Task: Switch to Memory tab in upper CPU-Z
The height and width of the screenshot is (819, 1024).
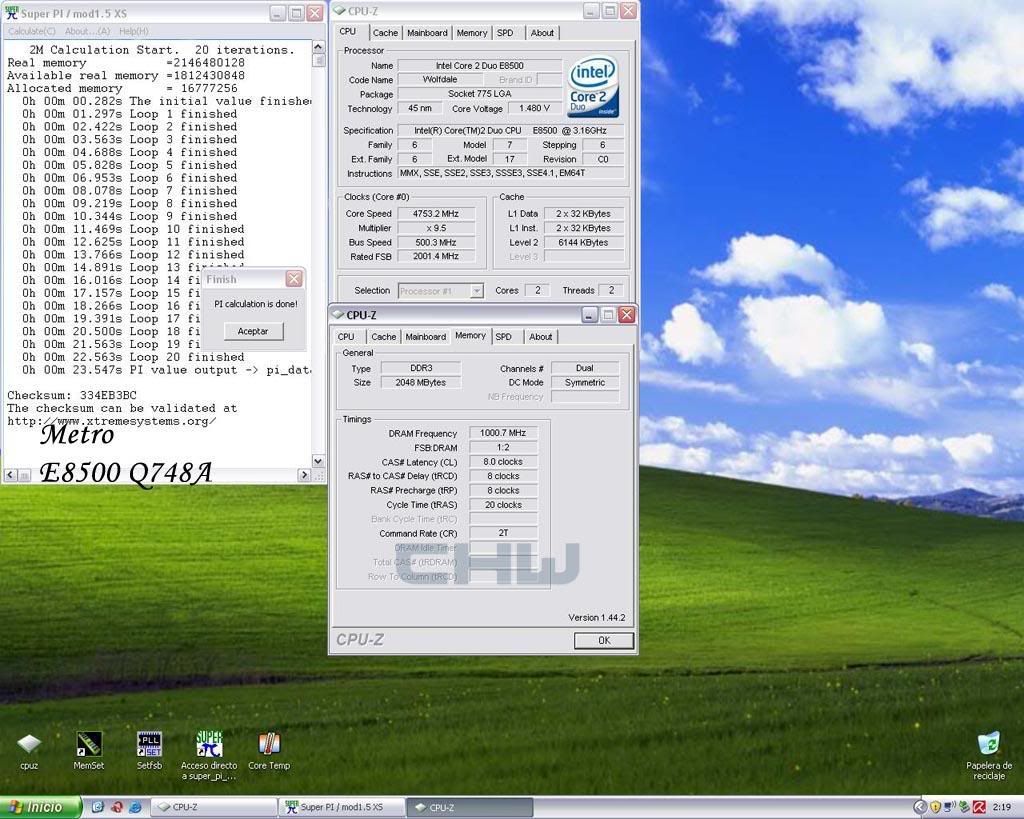Action: (x=472, y=33)
